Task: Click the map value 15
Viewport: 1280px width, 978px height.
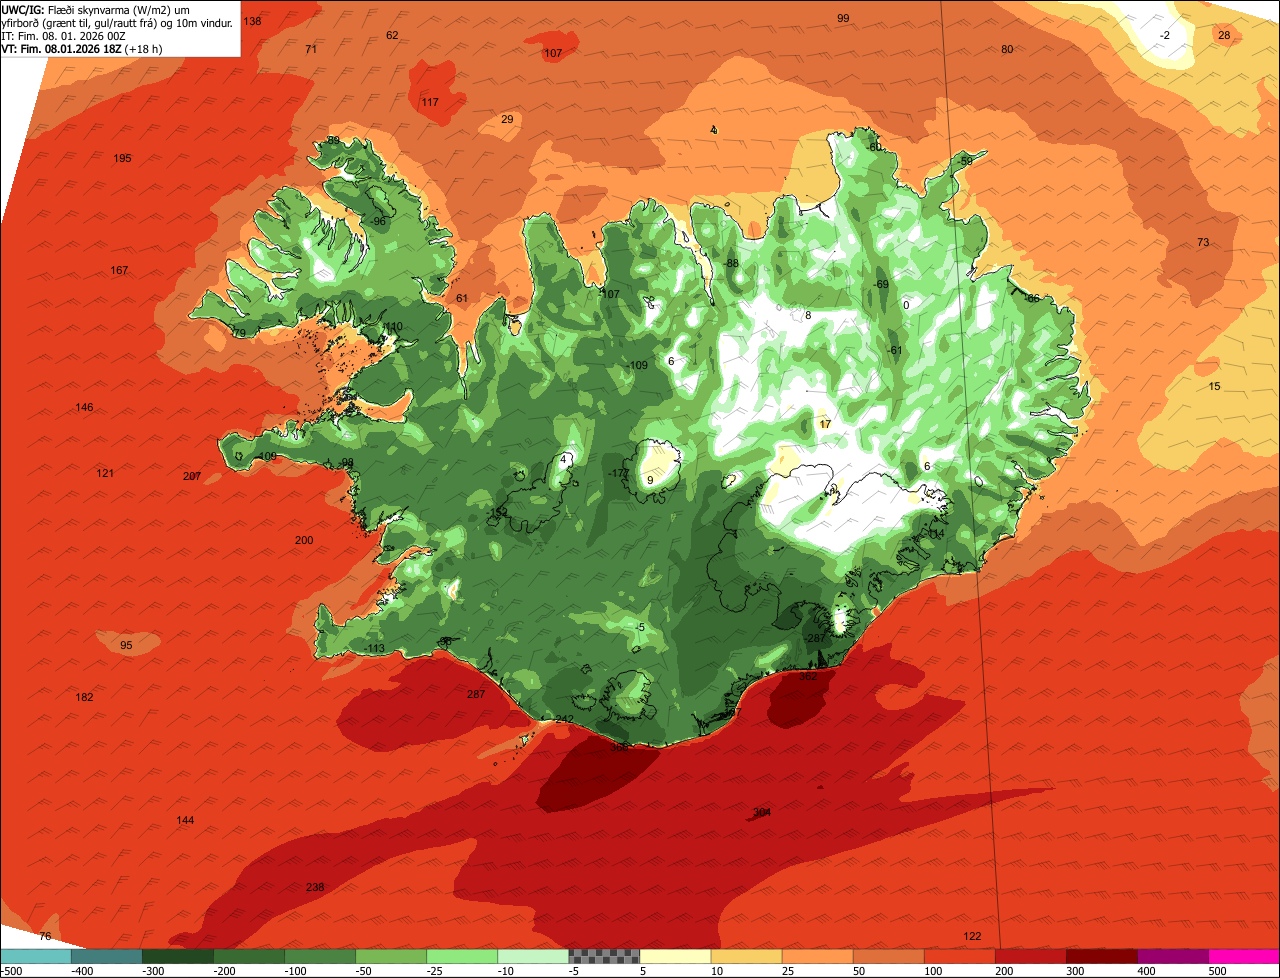Action: click(x=1214, y=386)
